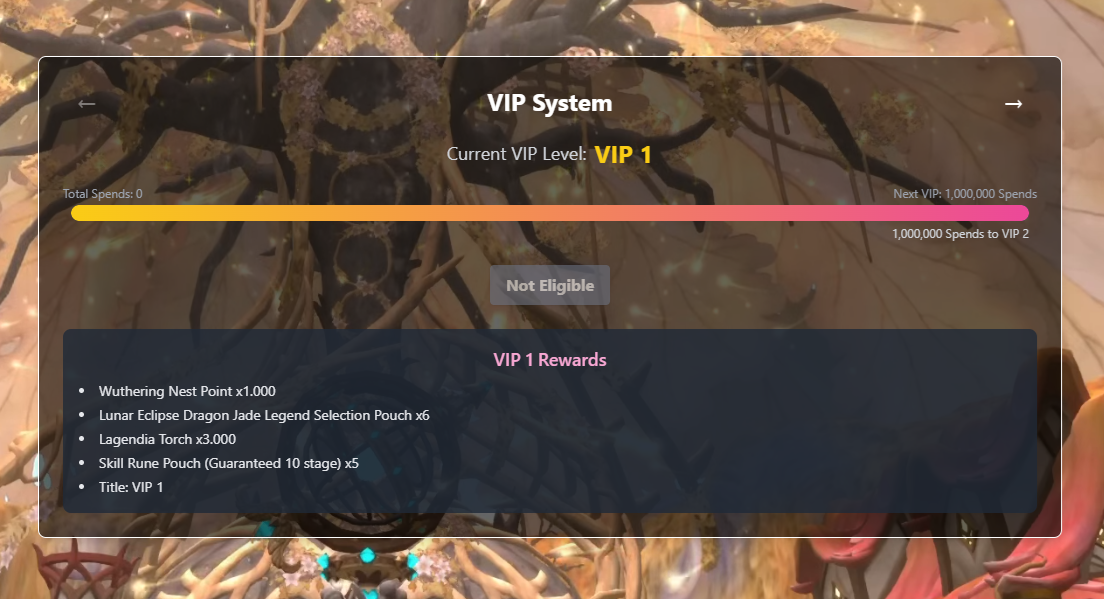
Task: Click the Total Spends: 0 label
Action: tap(102, 194)
